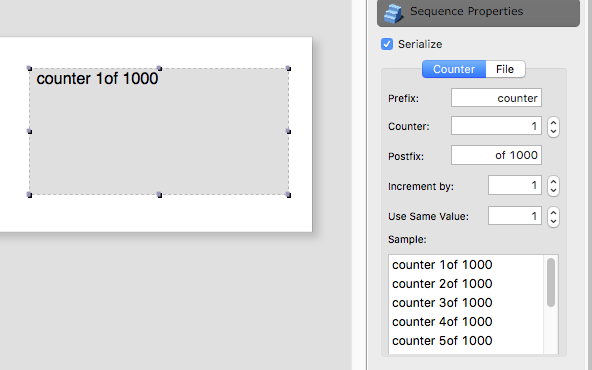Click the Postfix input field
Image resolution: width=592 pixels, height=370 pixels.
click(x=496, y=155)
